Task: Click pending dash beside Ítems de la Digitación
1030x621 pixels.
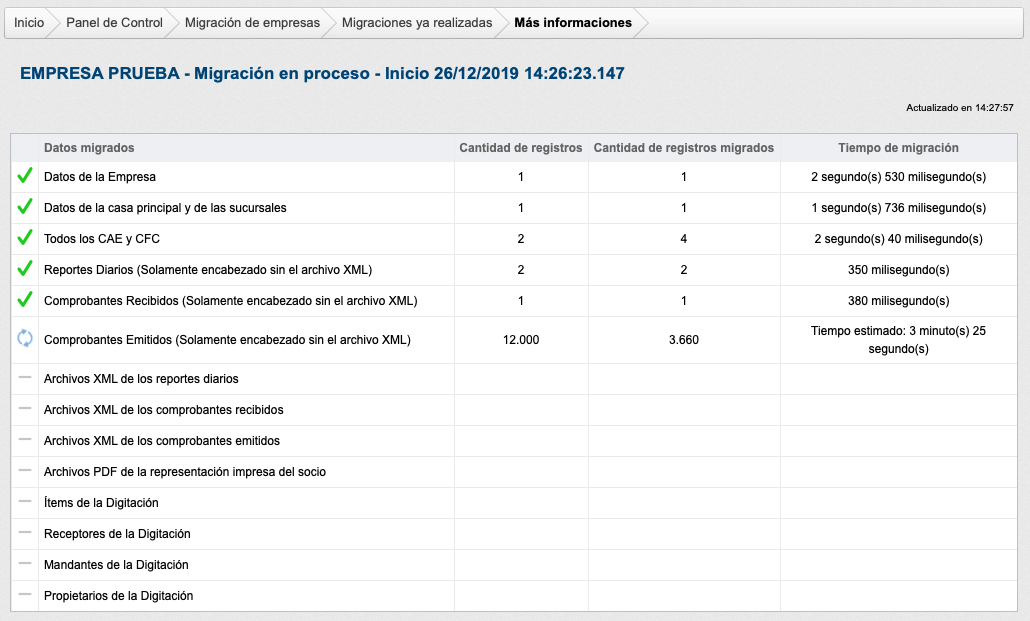Action: coord(25,502)
